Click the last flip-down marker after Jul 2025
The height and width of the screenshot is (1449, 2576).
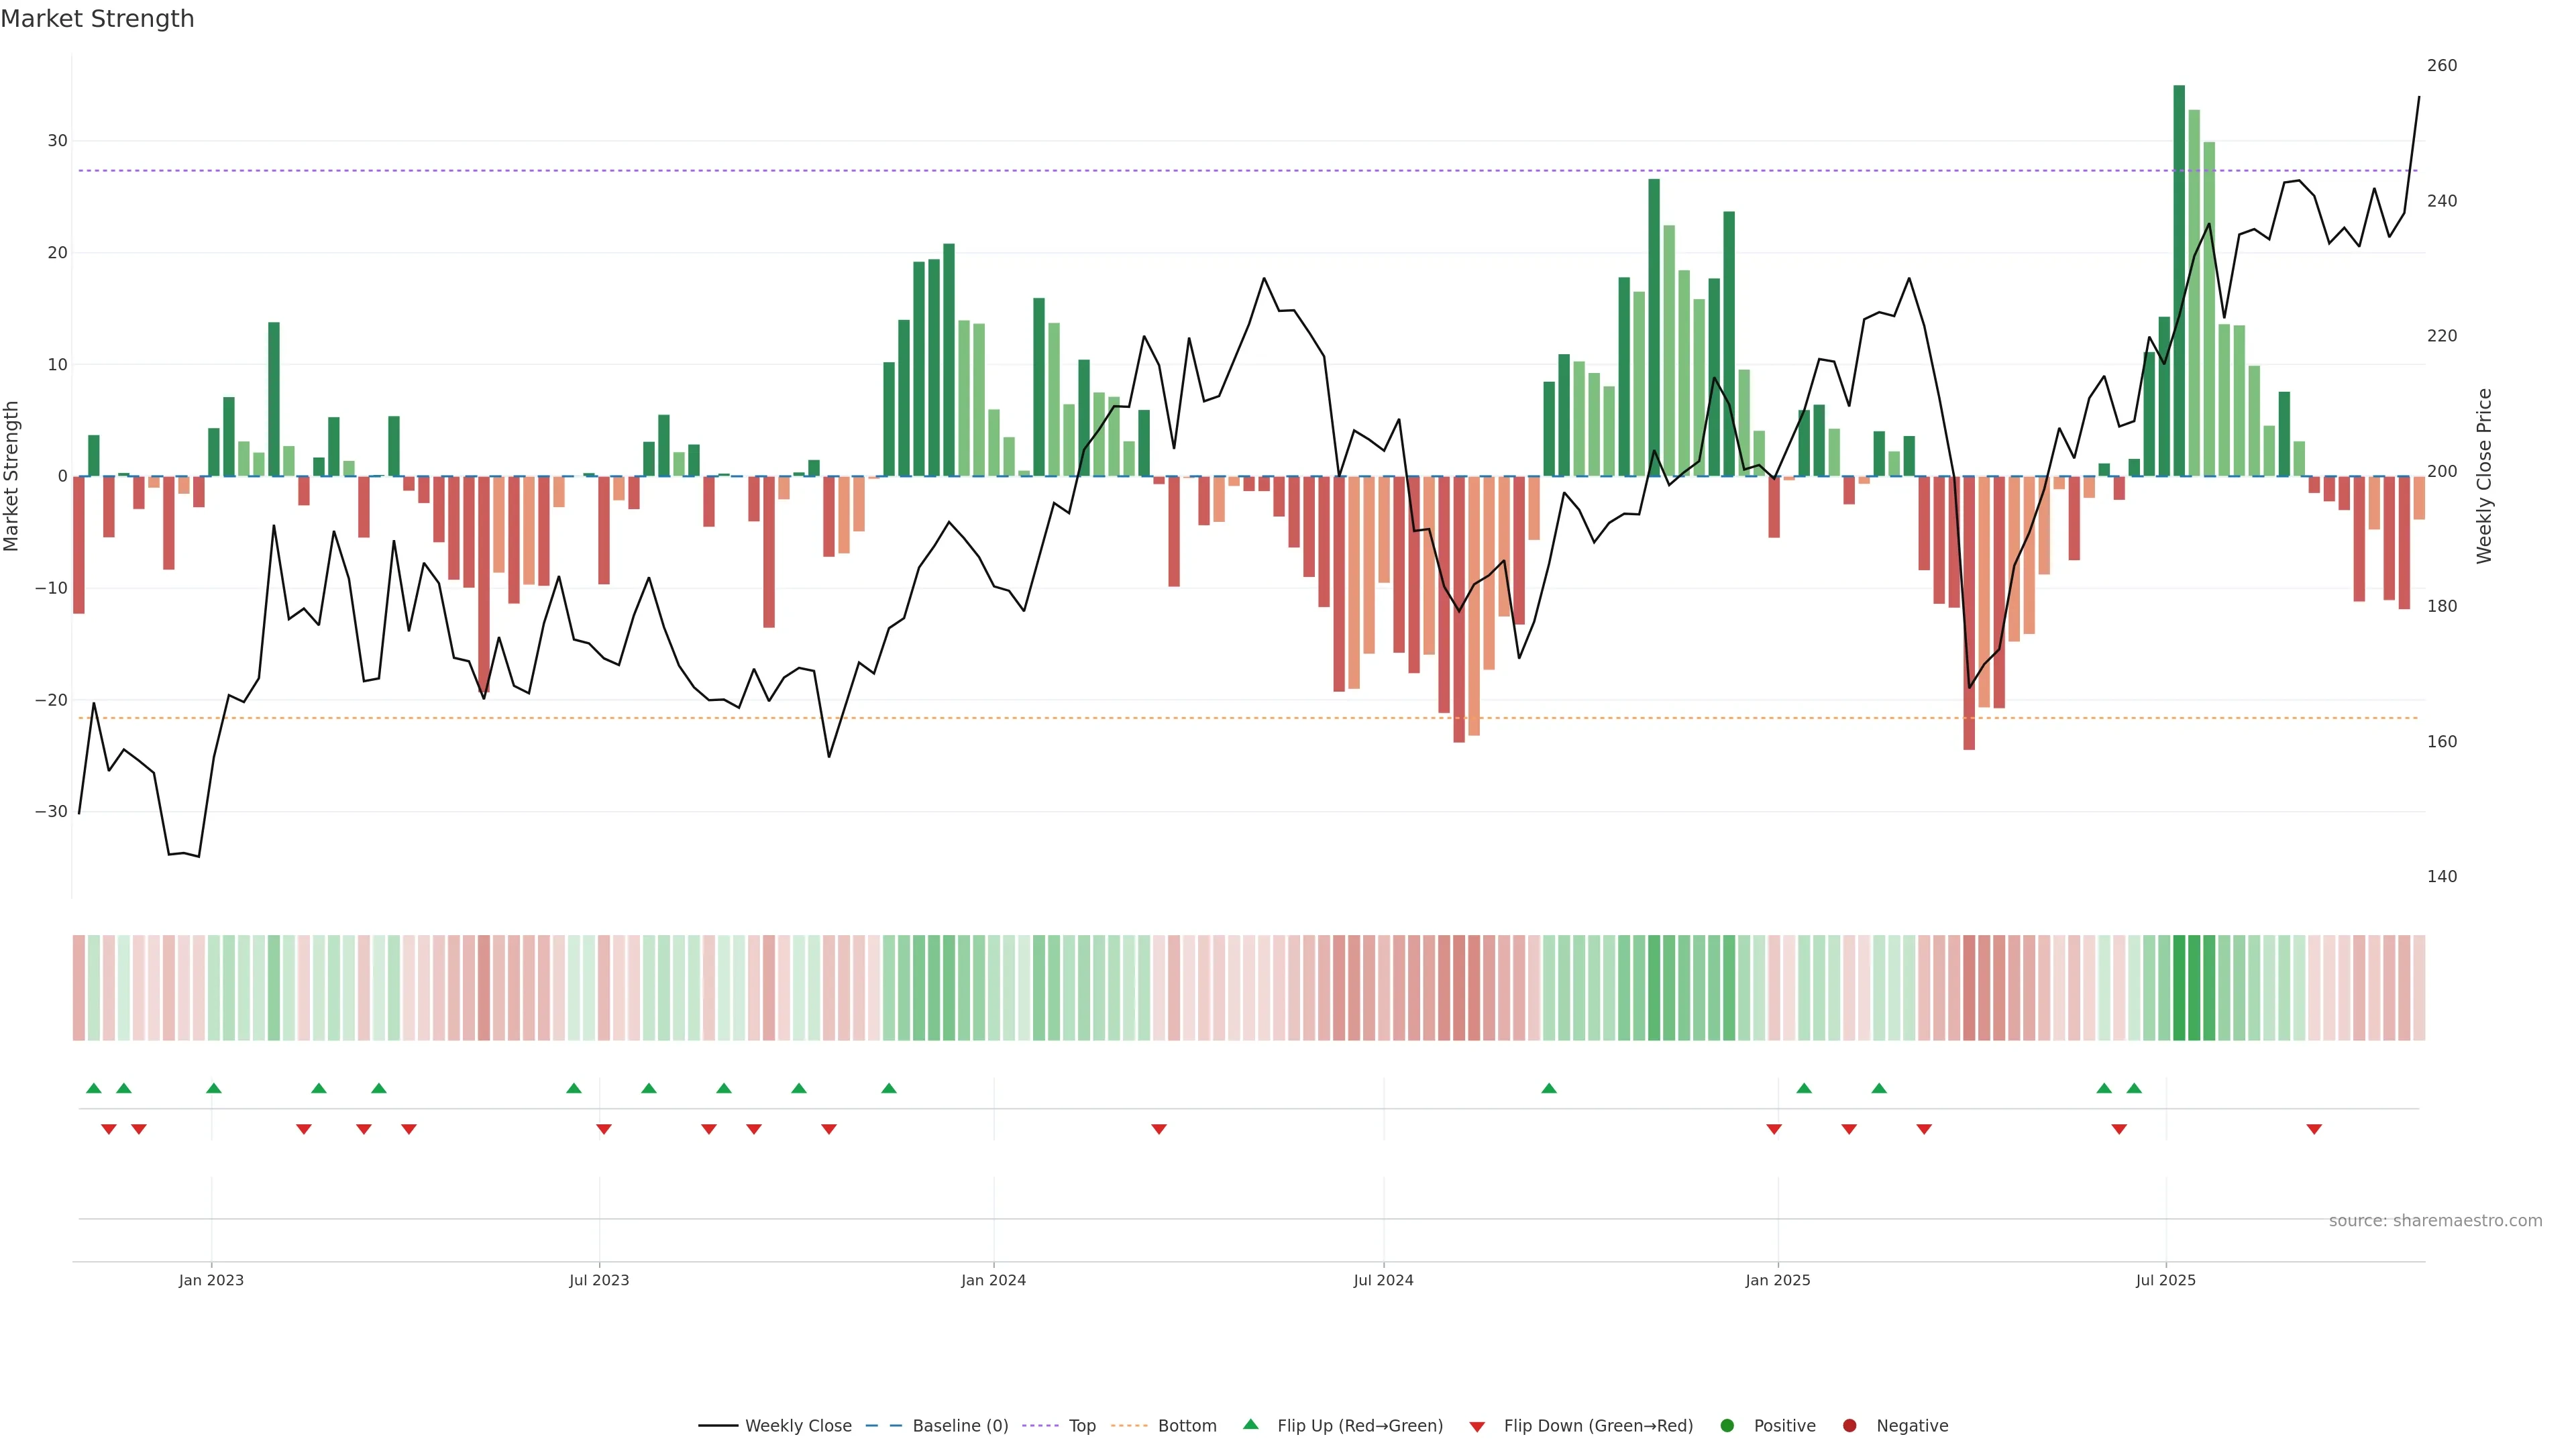coord(2314,1129)
